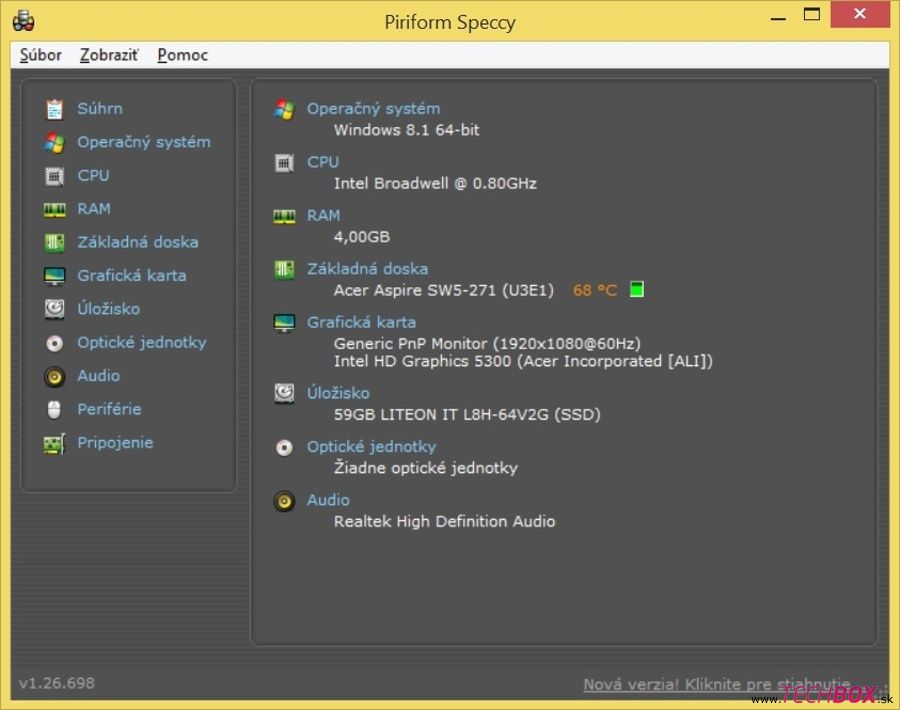Open the Základná doska heading link in summary
Image resolution: width=900 pixels, height=710 pixels.
367,269
